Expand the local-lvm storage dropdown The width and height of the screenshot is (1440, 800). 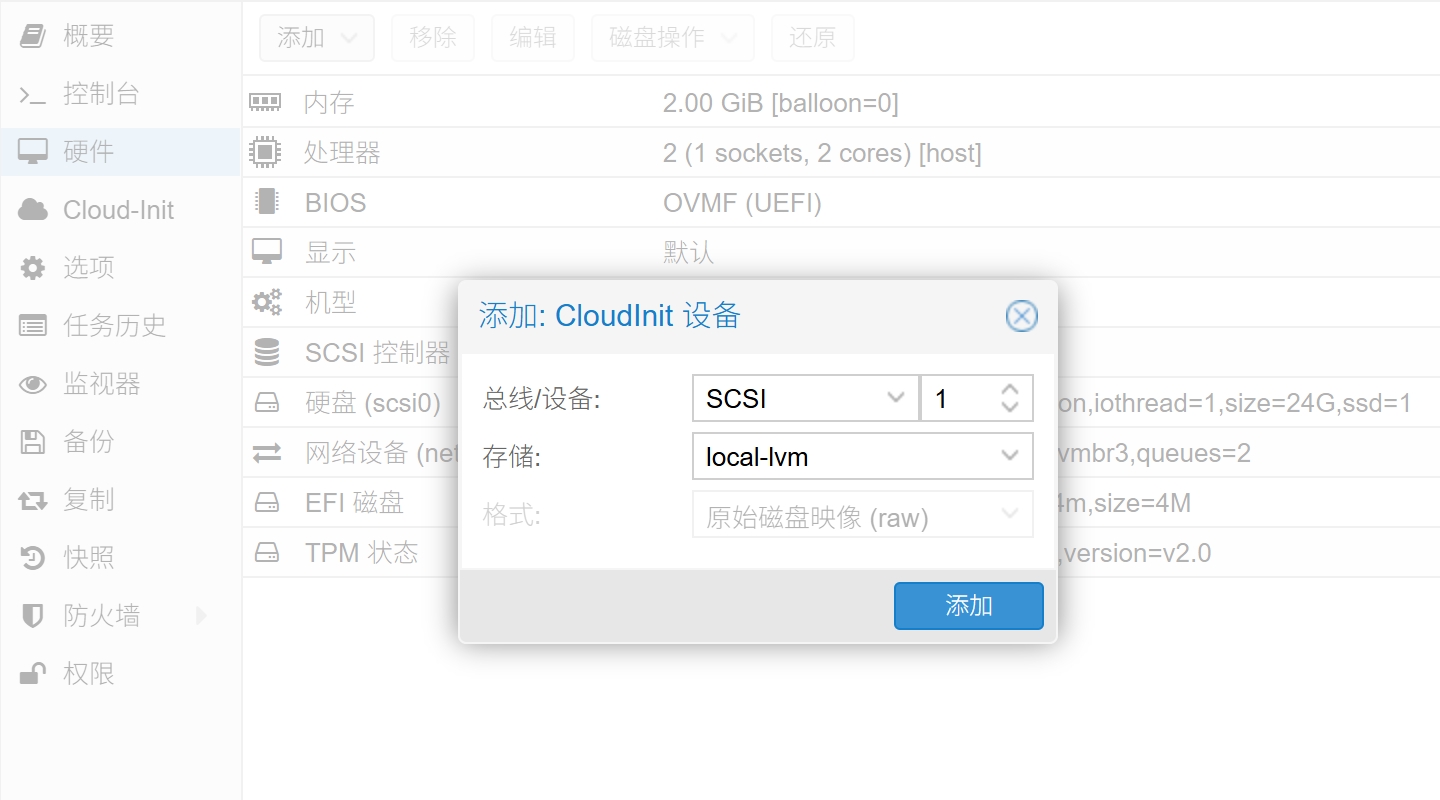tap(862, 457)
